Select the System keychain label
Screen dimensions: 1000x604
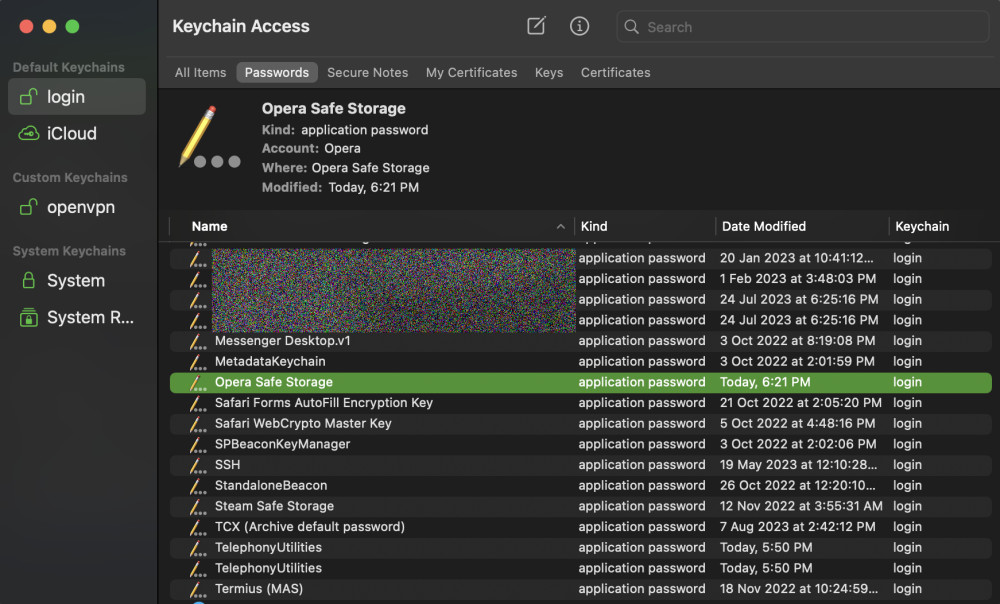pos(76,281)
